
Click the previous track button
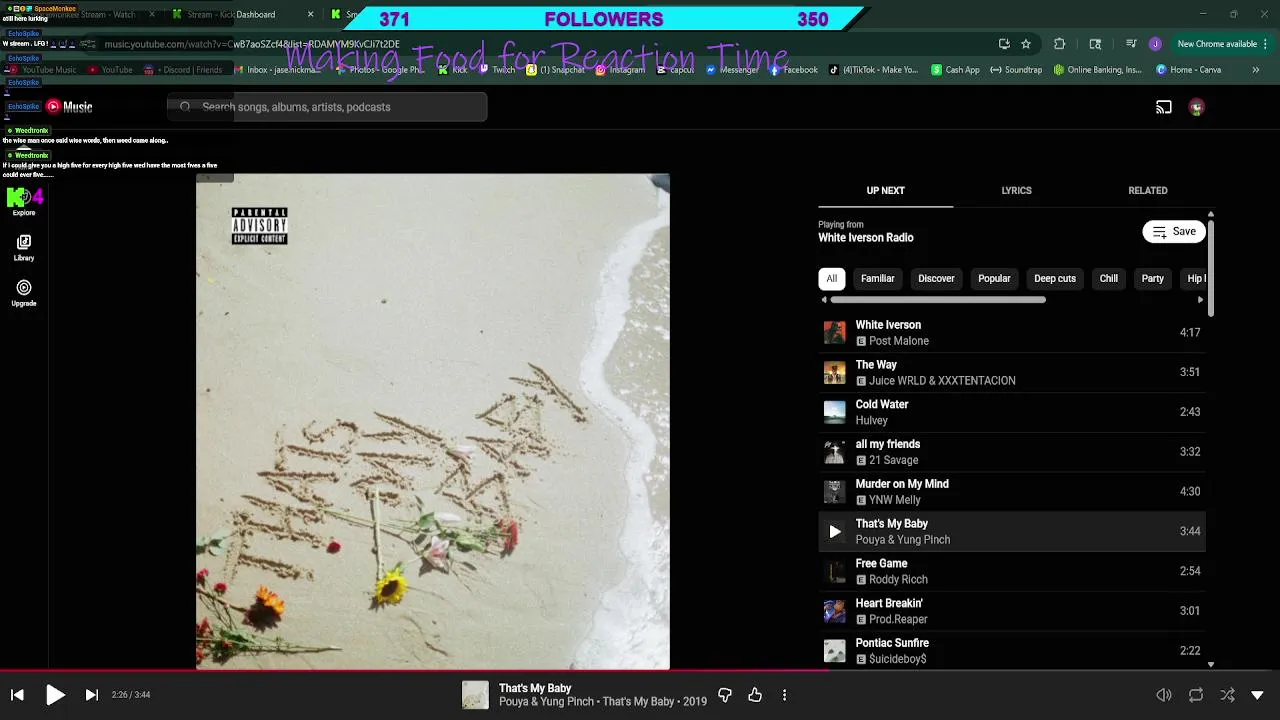pyautogui.click(x=17, y=695)
